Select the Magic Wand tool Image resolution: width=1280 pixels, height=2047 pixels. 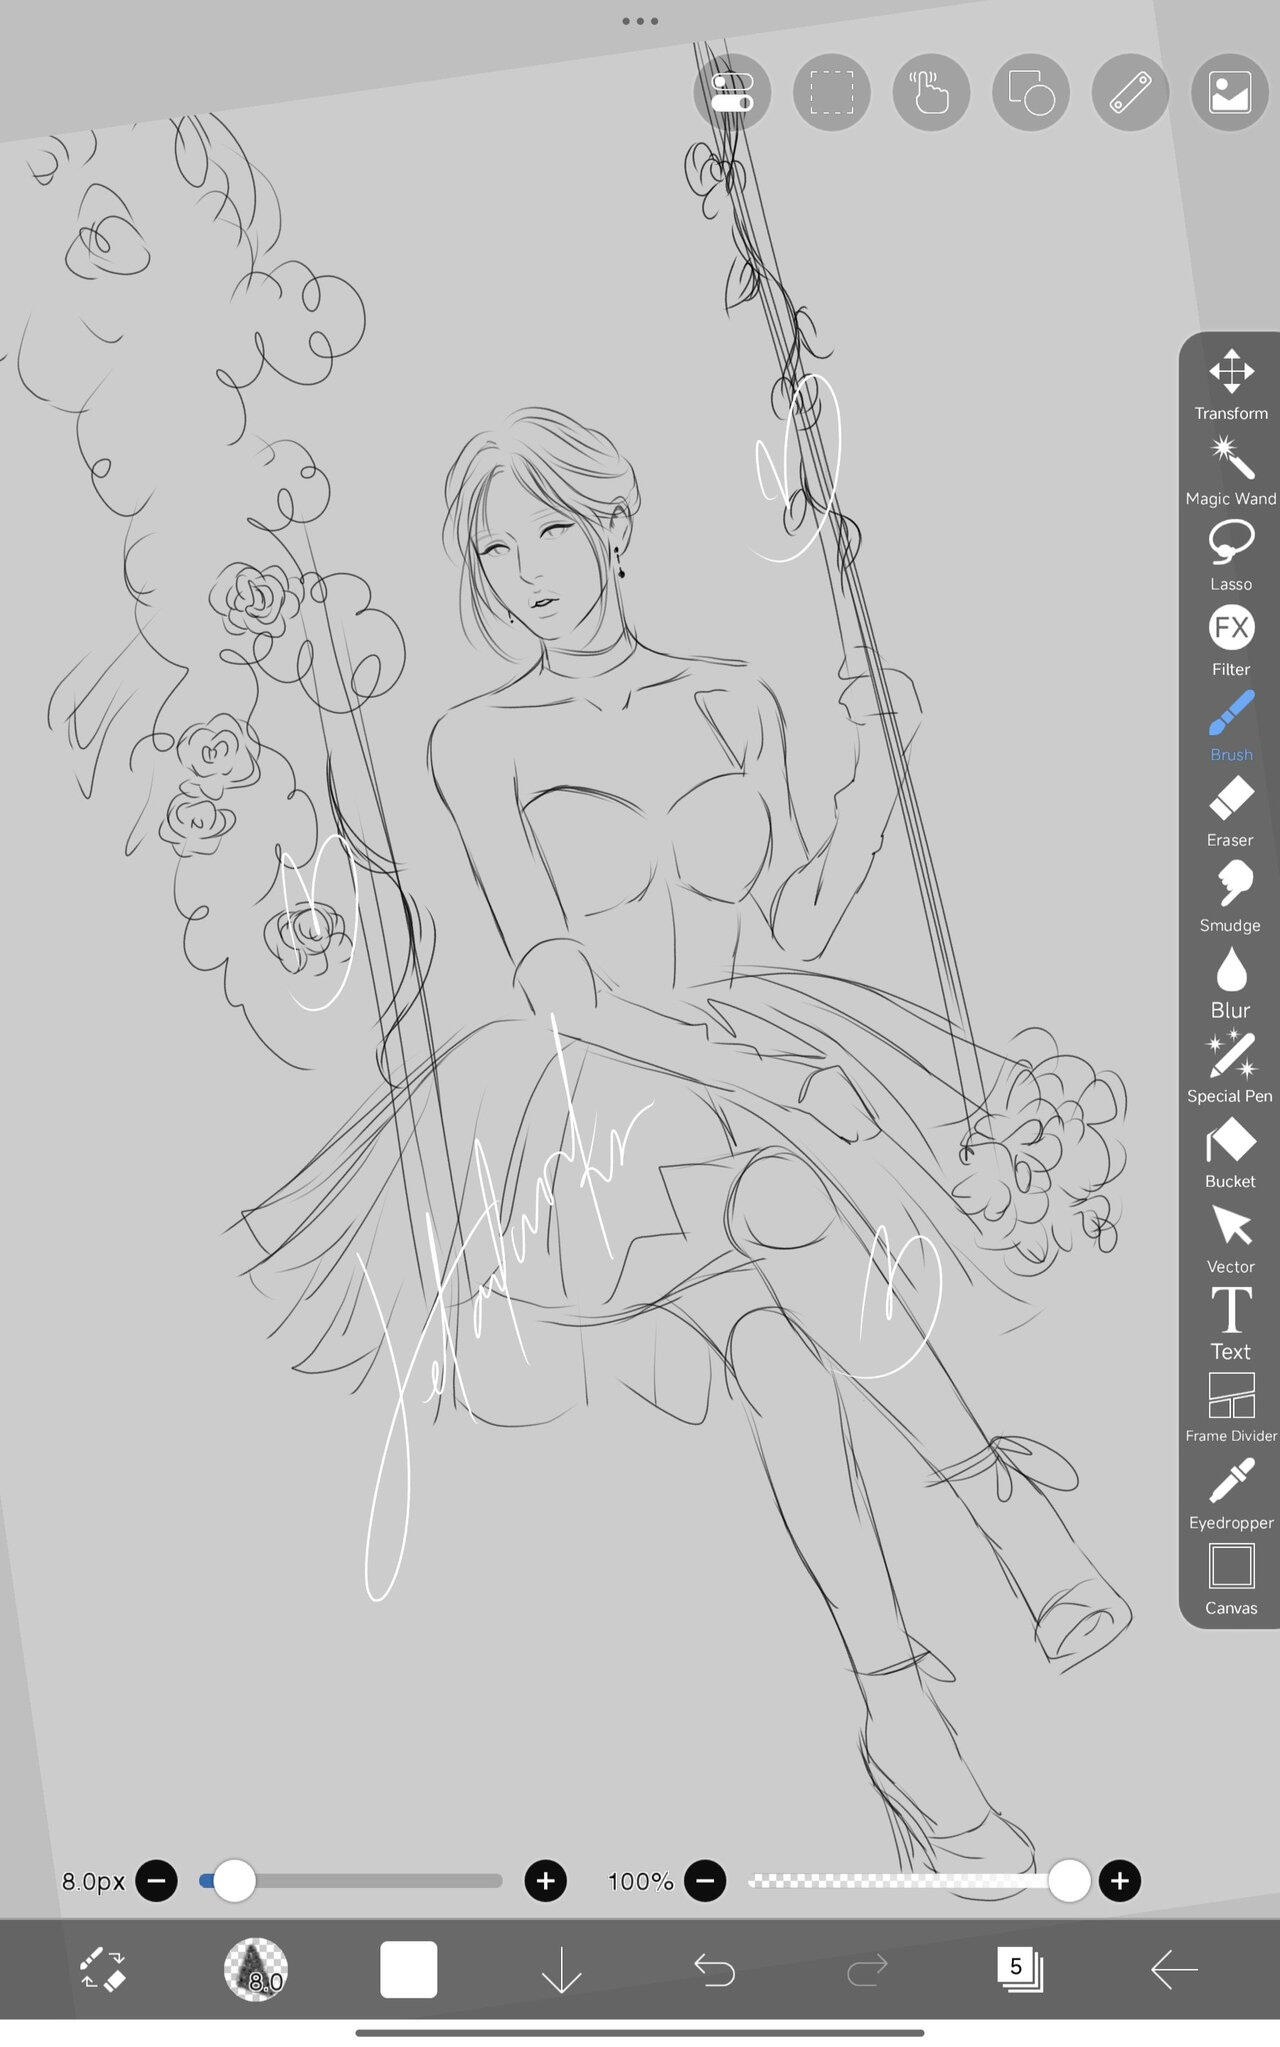(x=1230, y=471)
